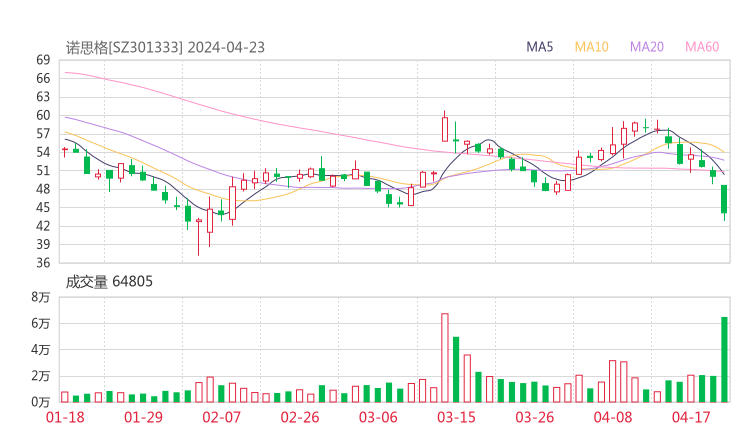Click the 02-26 date axis label
The image size is (740, 440).
[300, 417]
